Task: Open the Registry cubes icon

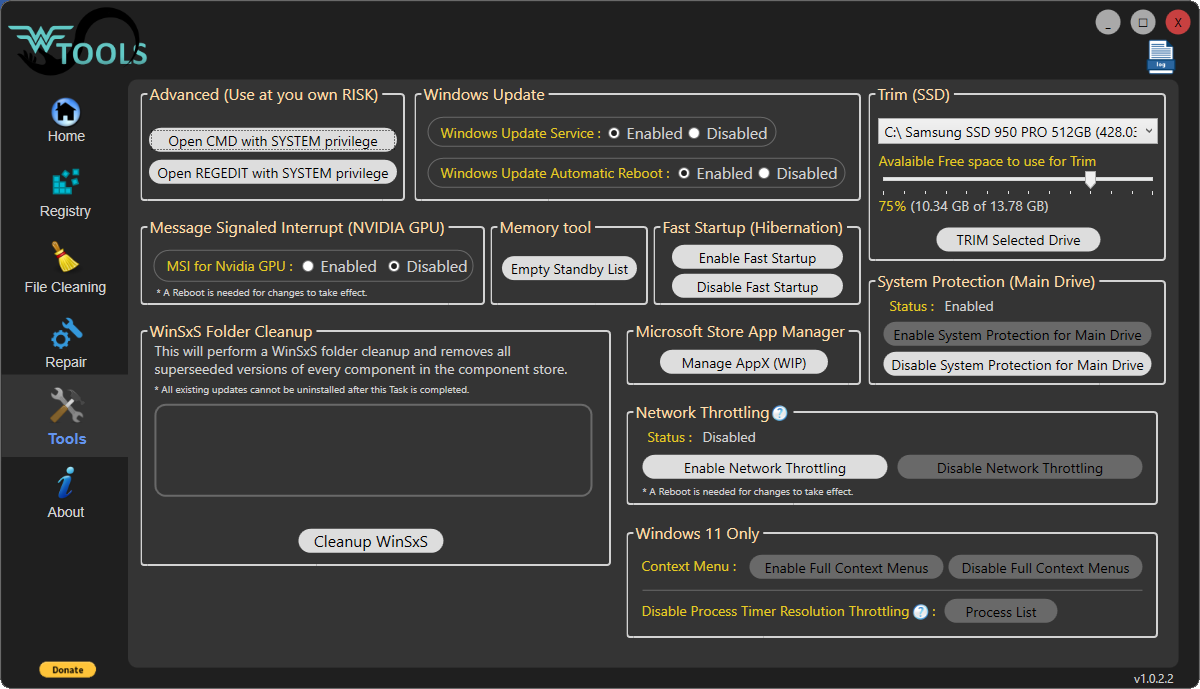Action: (x=65, y=184)
